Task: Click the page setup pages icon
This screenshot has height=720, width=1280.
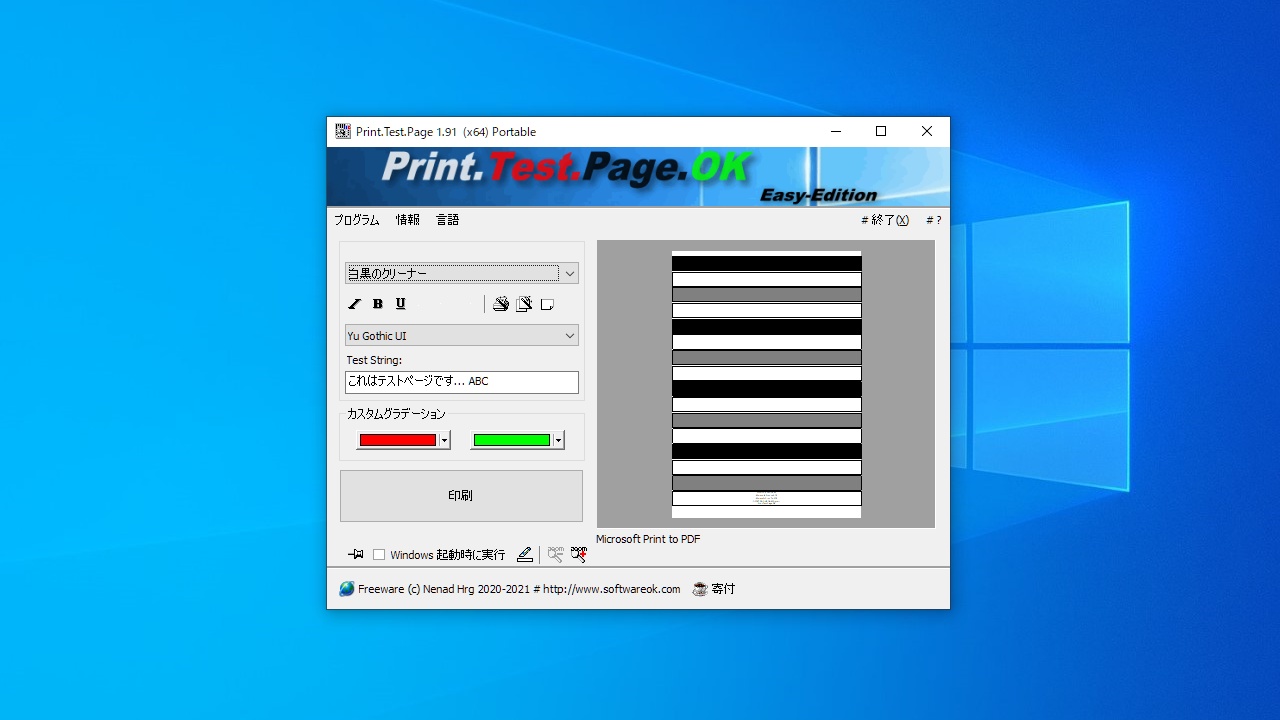Action: (524, 304)
